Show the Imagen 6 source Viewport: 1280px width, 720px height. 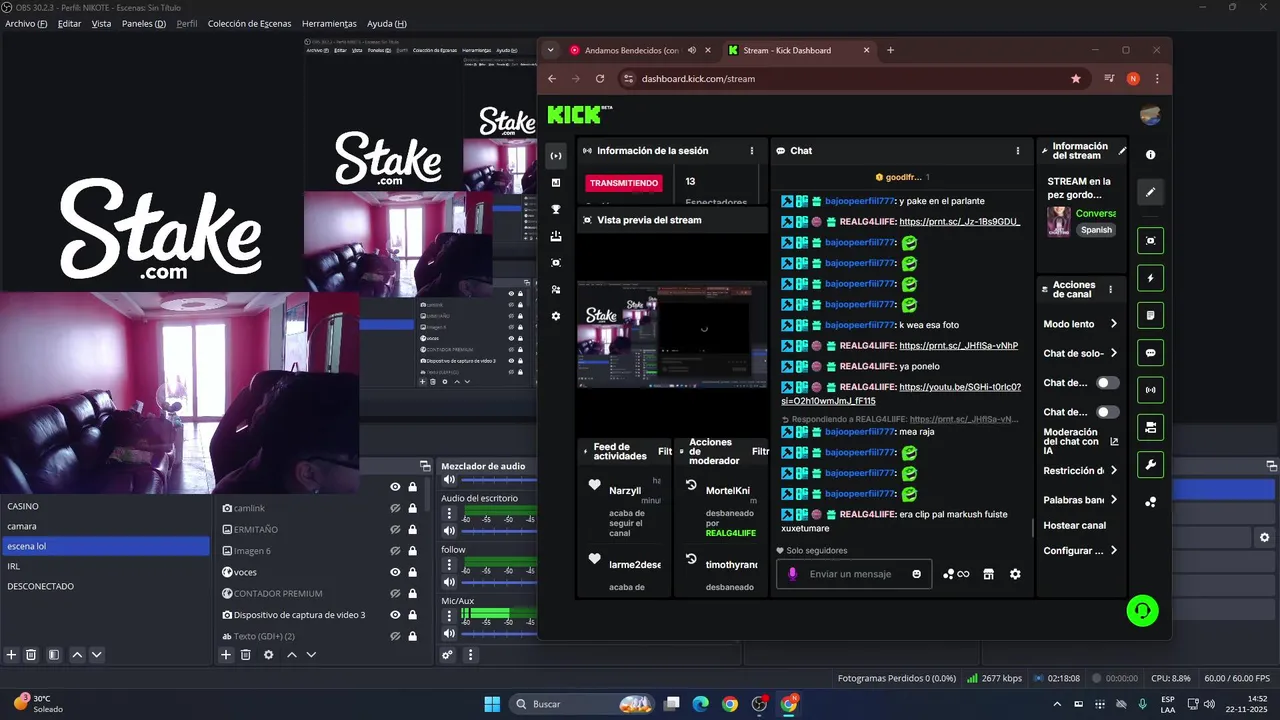pyautogui.click(x=395, y=550)
